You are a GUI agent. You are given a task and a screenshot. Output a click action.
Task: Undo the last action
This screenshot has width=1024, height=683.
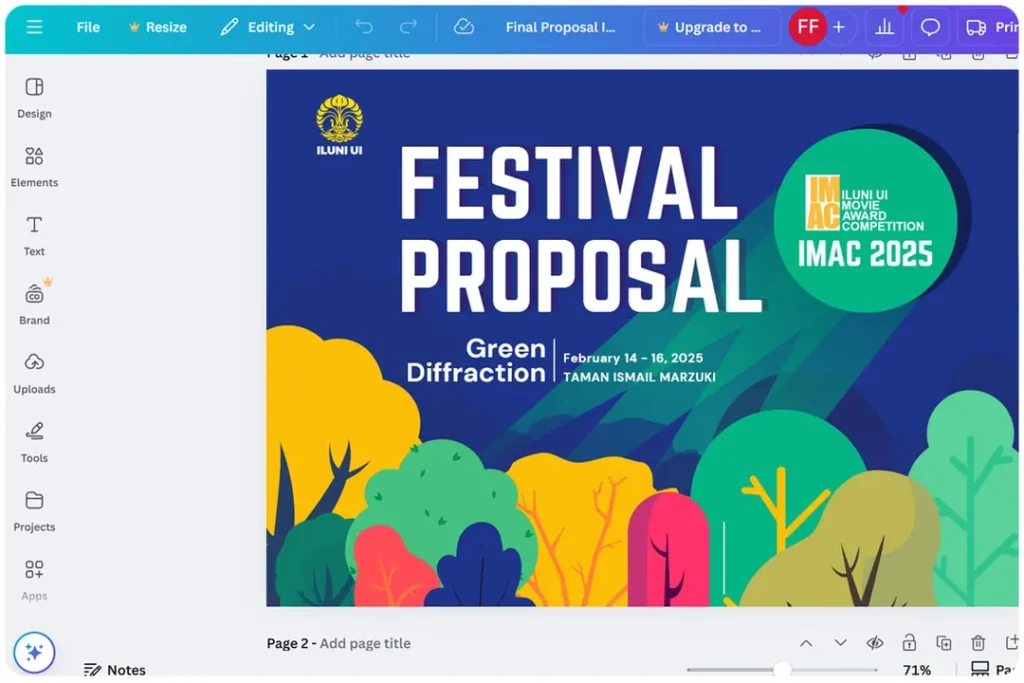(364, 27)
